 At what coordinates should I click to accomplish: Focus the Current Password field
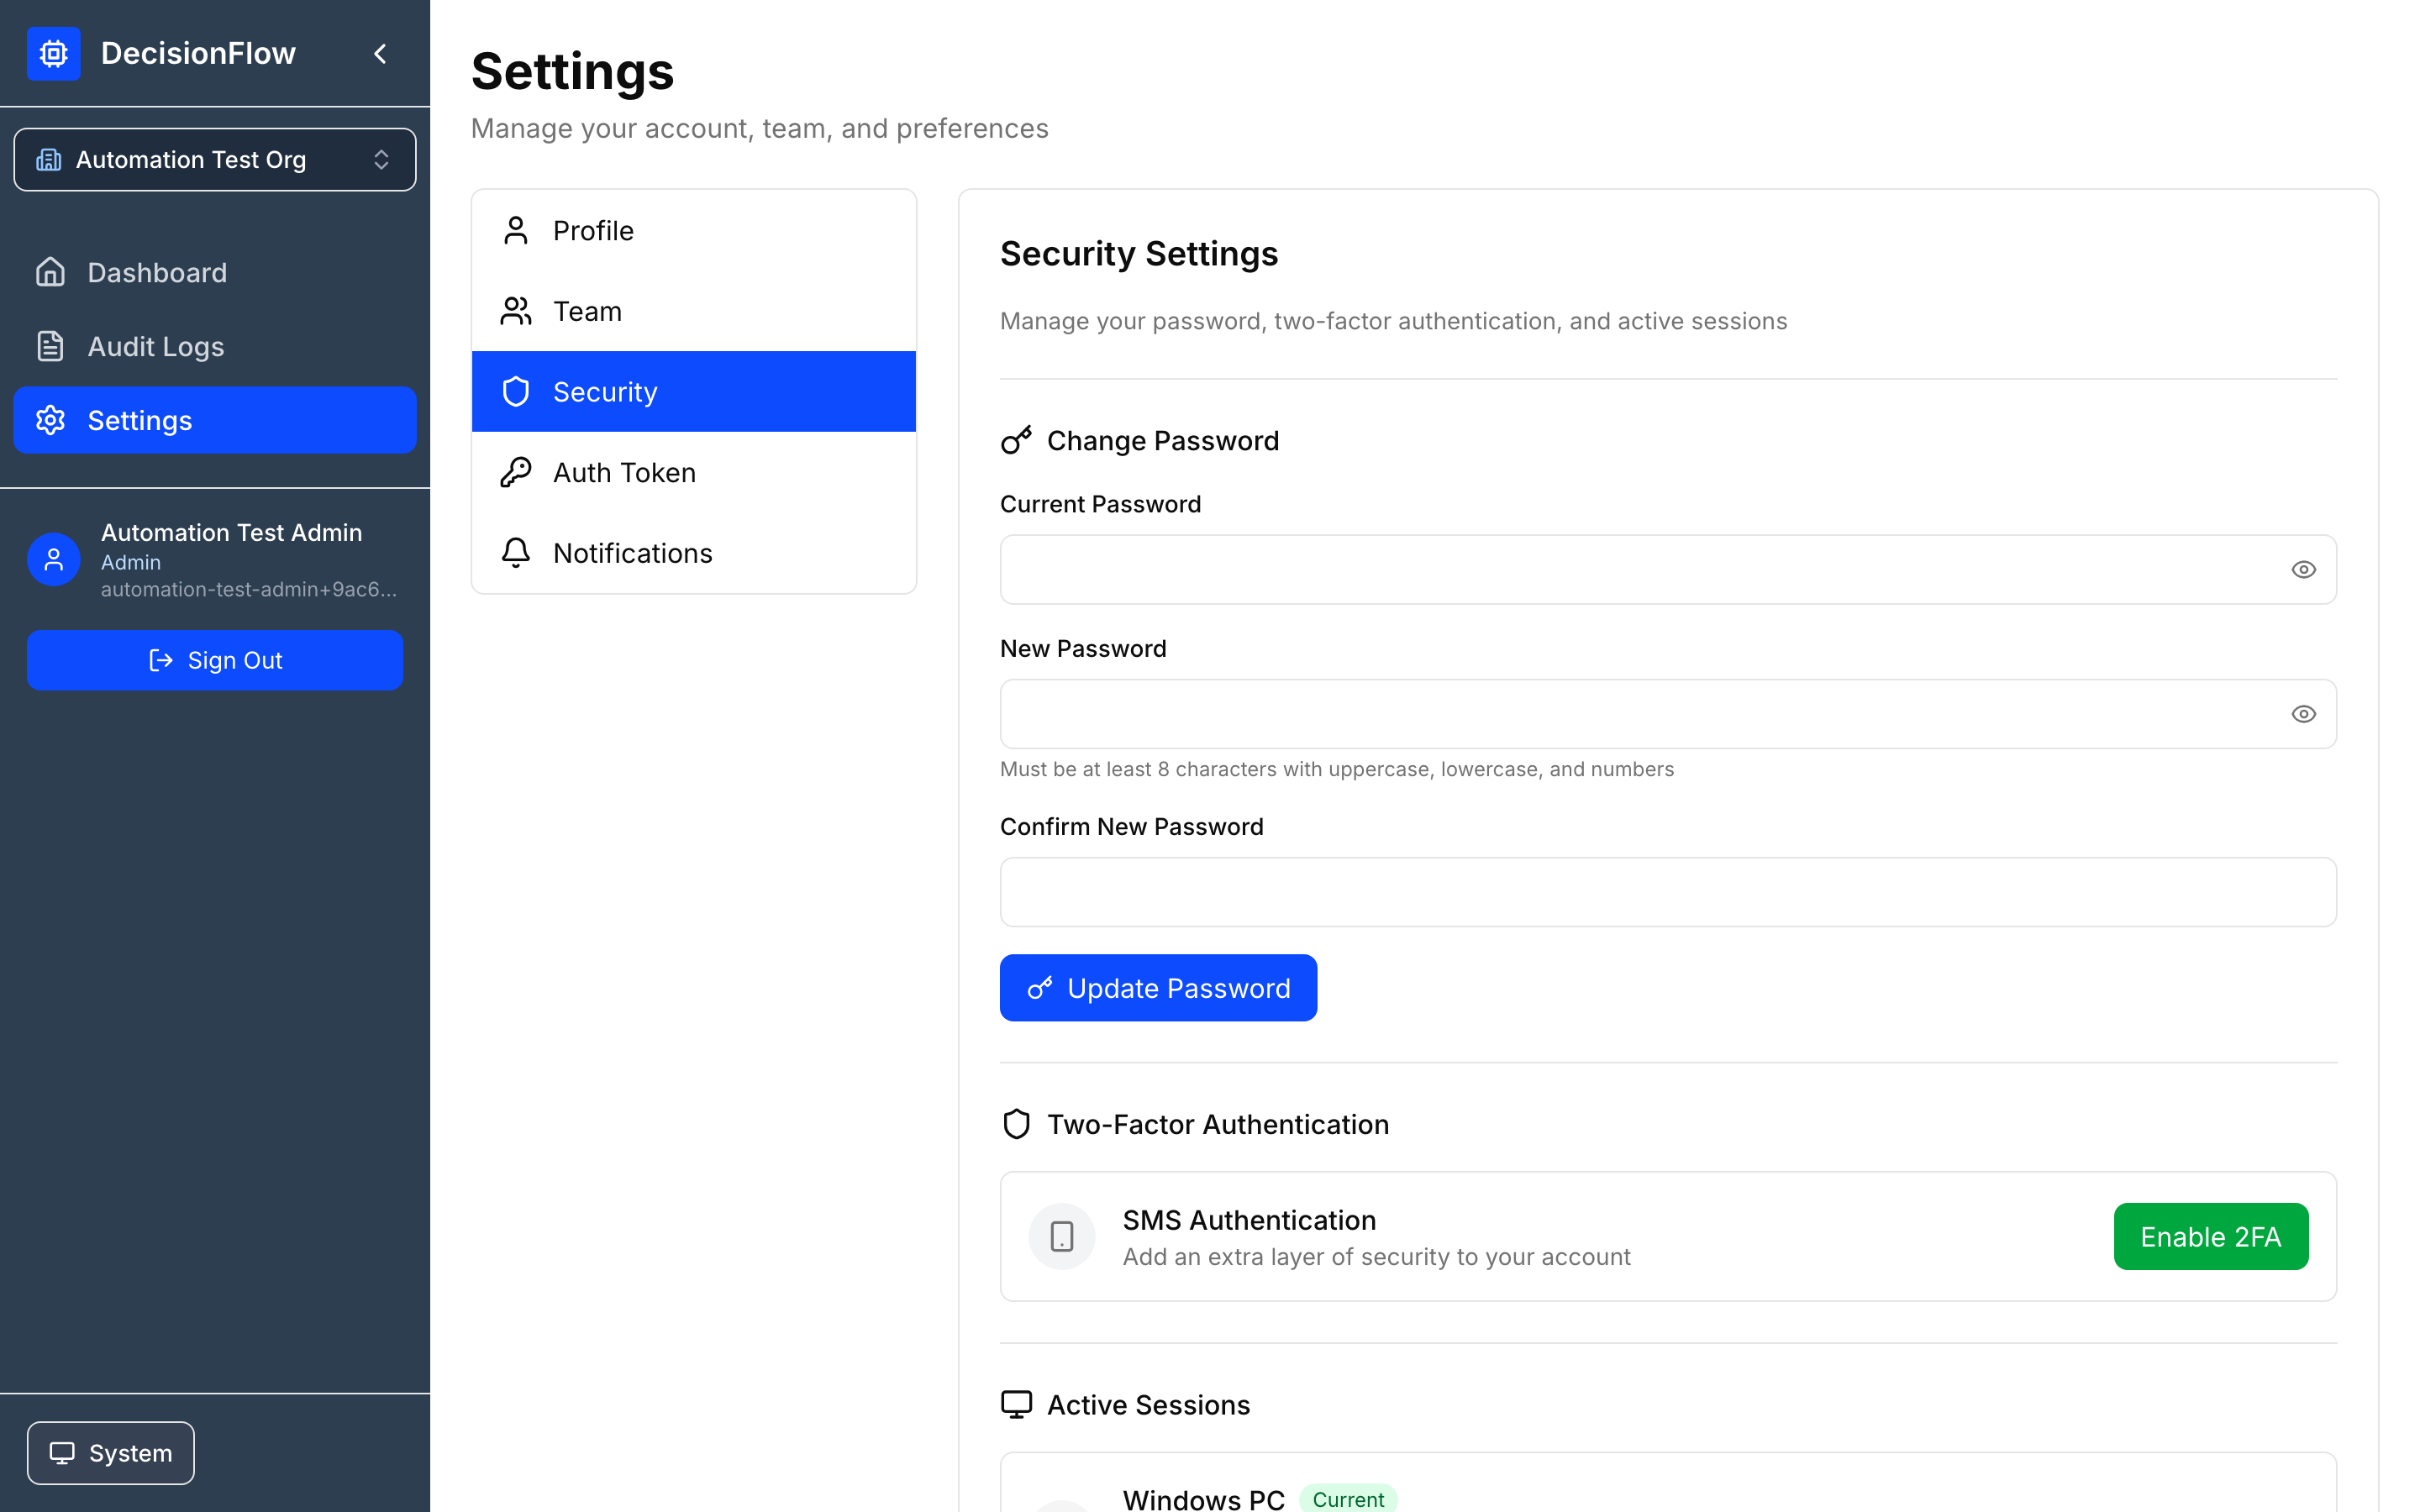[x=1668, y=569]
